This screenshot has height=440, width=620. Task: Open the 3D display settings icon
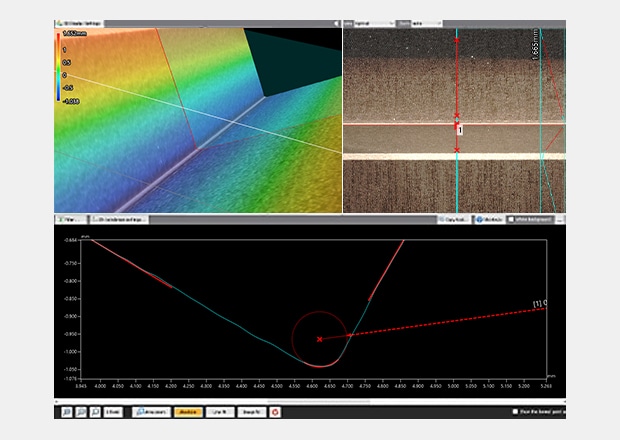pyautogui.click(x=60, y=22)
